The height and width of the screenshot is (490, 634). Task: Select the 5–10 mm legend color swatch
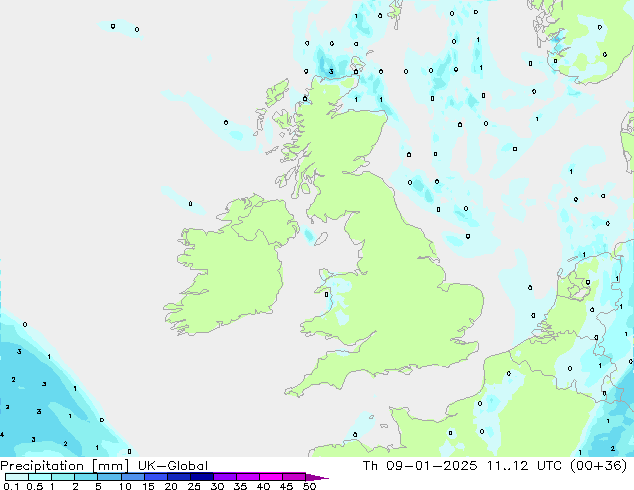coord(109,477)
